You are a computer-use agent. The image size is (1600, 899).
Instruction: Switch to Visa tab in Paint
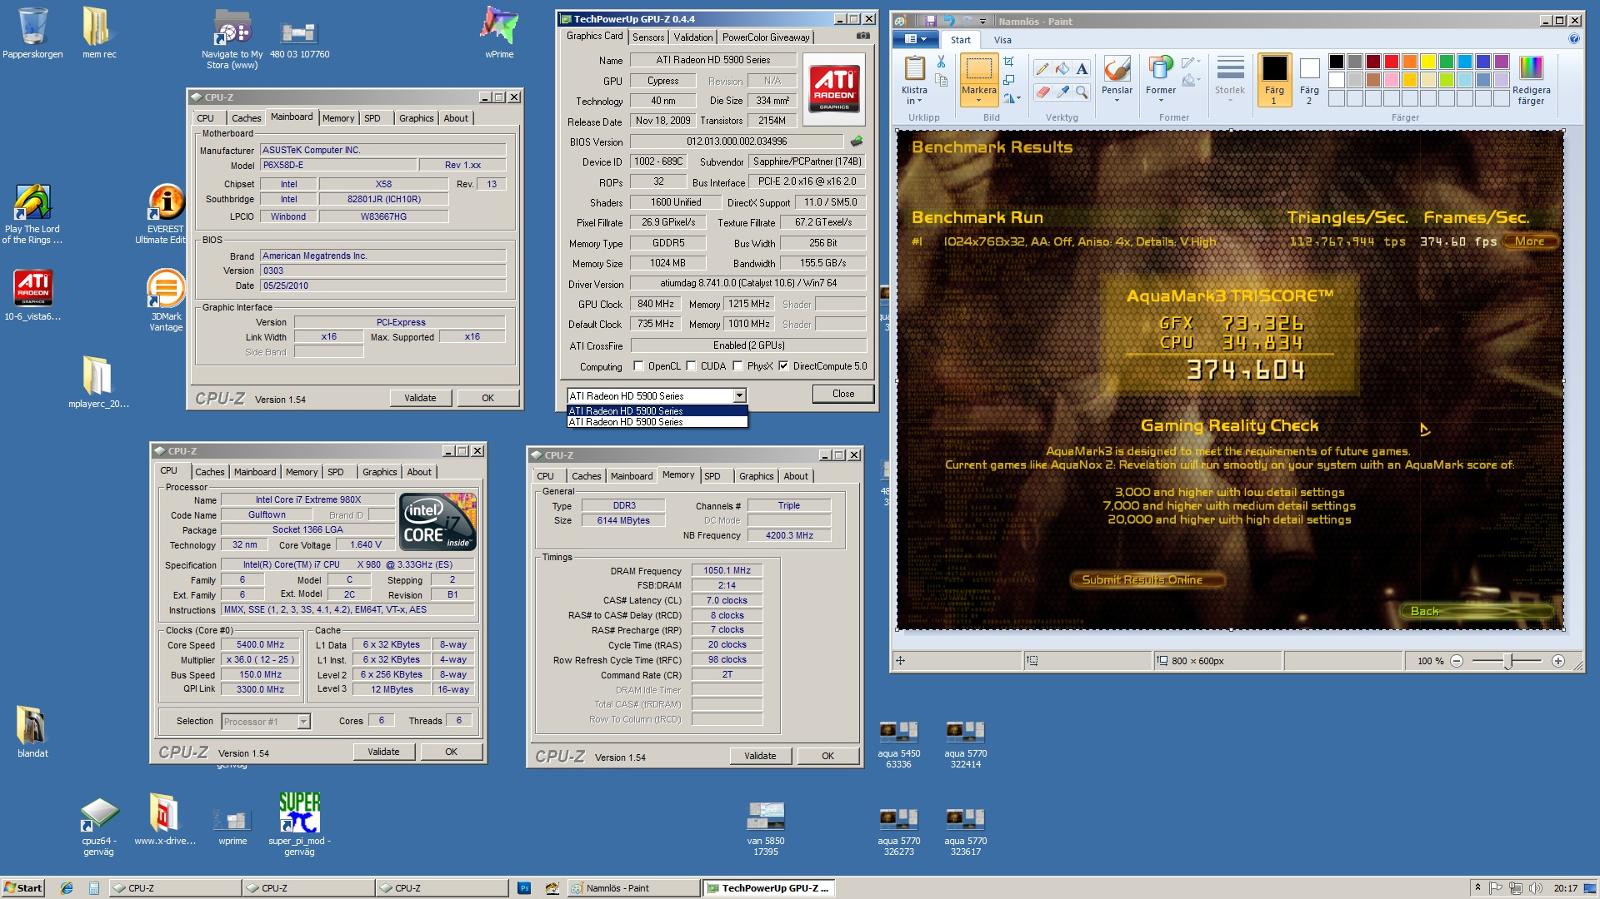(x=1003, y=40)
